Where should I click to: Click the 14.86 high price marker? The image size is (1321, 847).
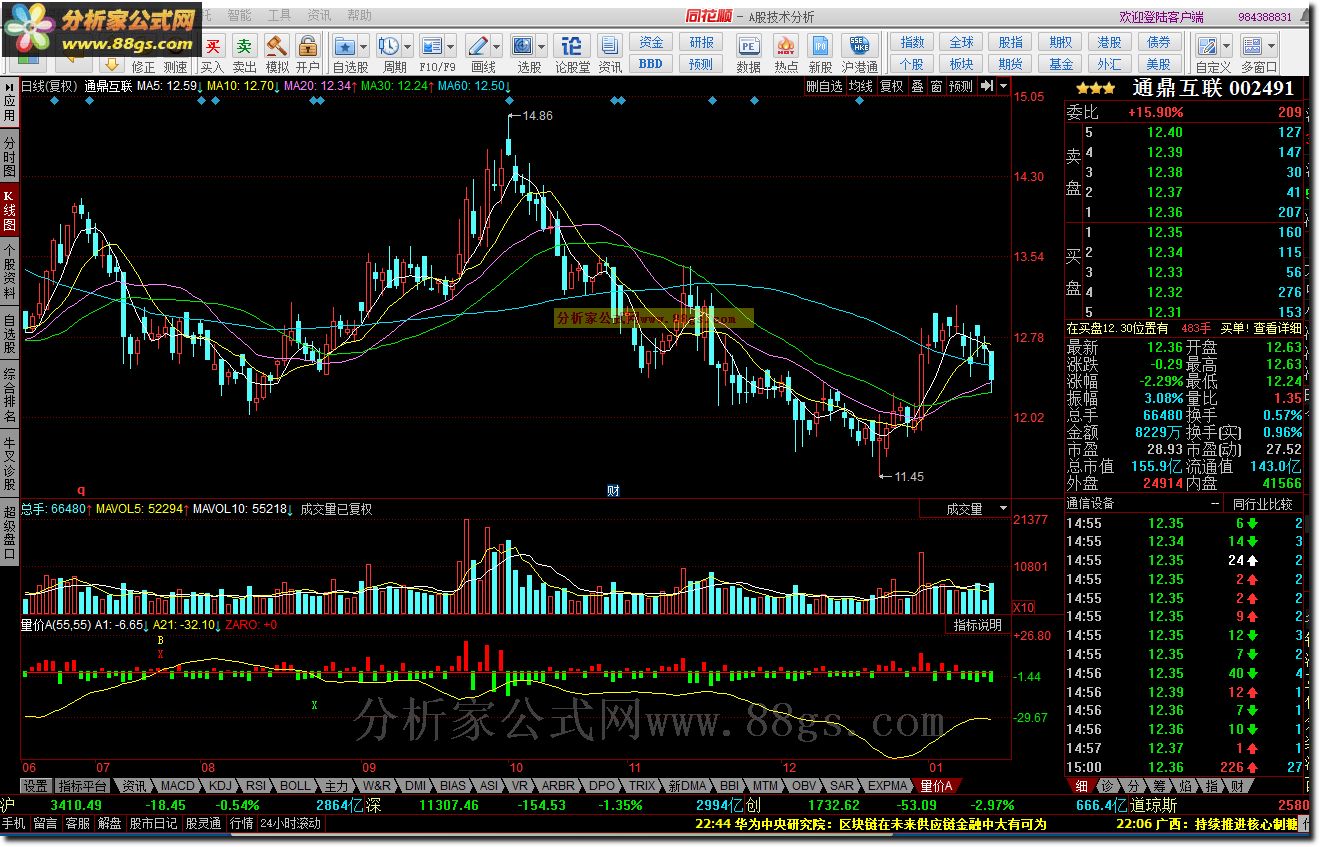pyautogui.click(x=537, y=116)
